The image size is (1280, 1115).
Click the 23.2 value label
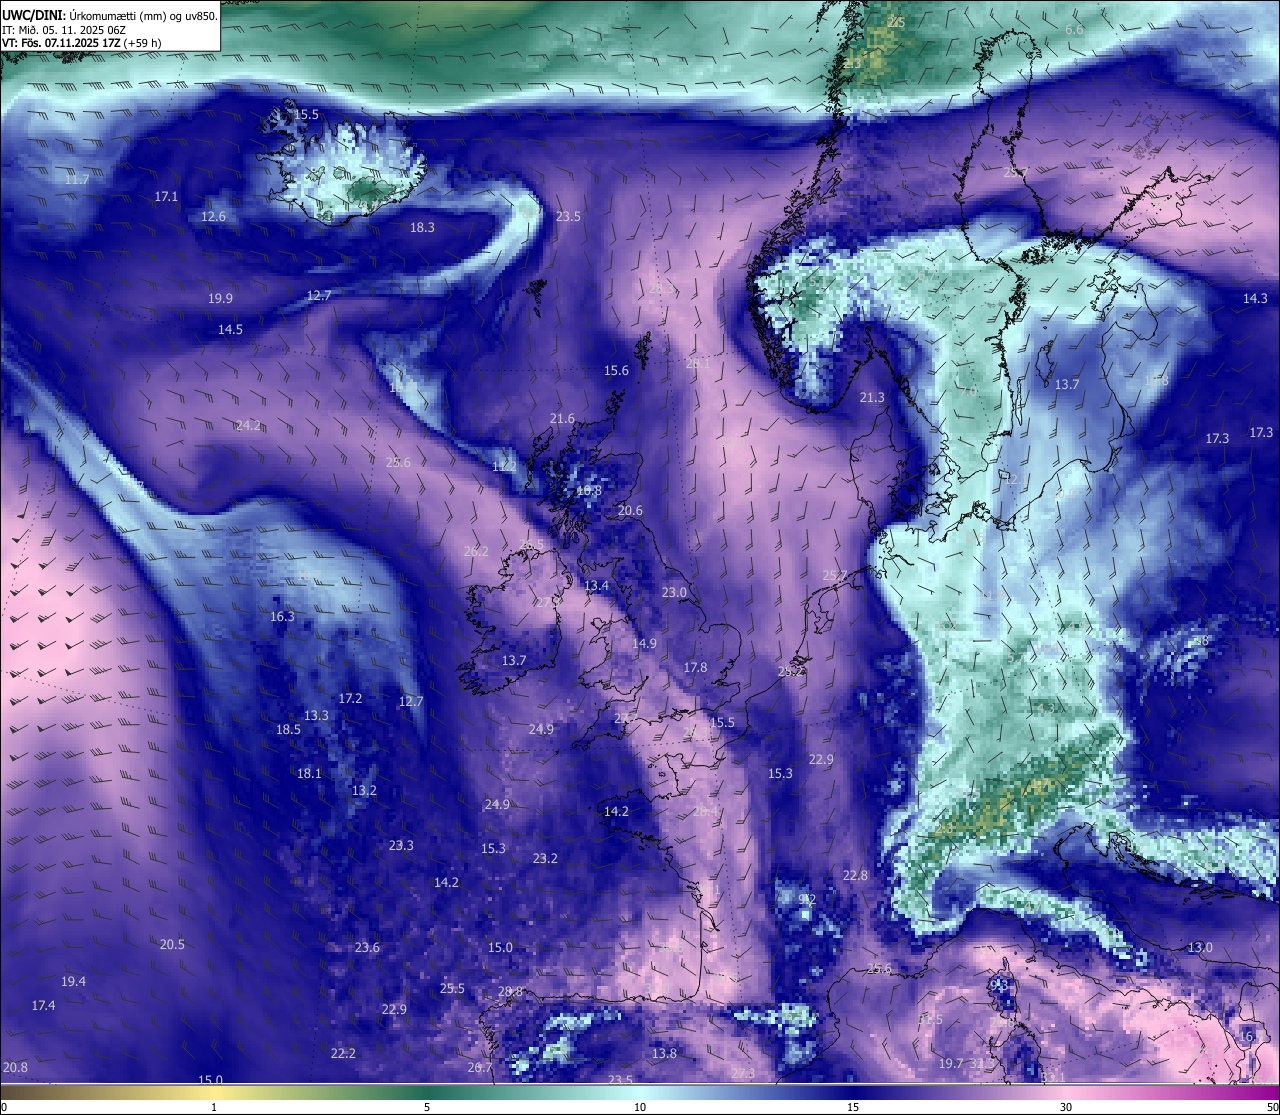click(x=545, y=859)
